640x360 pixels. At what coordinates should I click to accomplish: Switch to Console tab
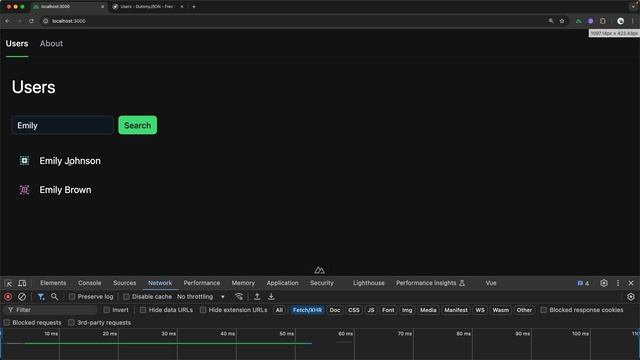(89, 283)
